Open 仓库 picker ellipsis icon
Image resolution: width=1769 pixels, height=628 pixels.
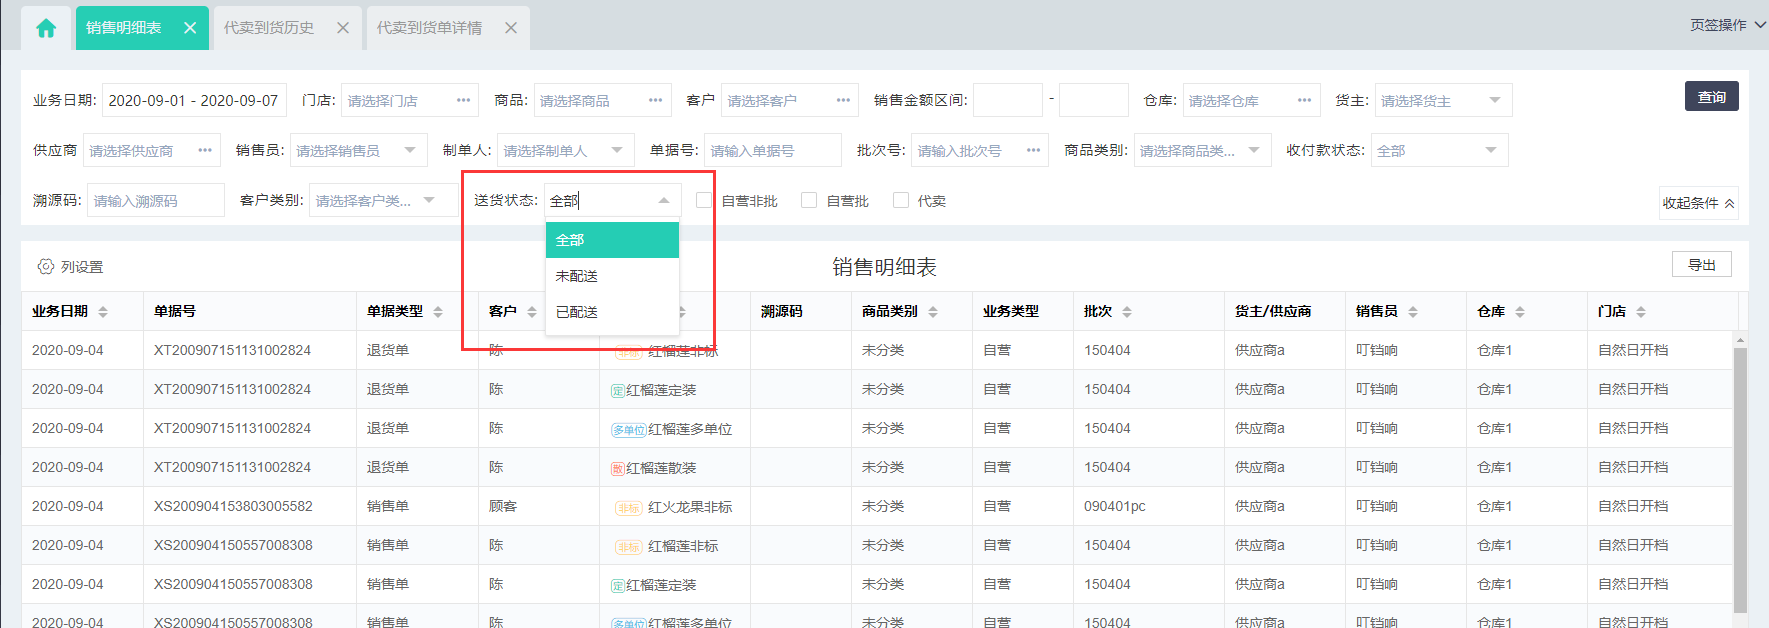(x=1305, y=100)
